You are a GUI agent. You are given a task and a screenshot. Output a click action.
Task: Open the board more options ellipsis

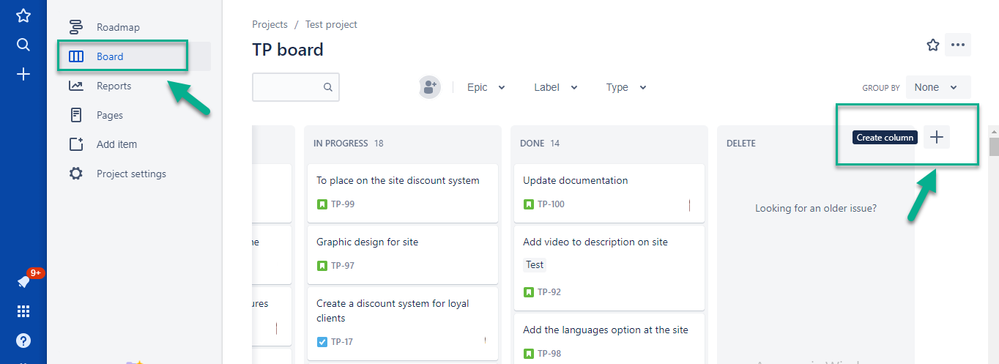[x=958, y=45]
